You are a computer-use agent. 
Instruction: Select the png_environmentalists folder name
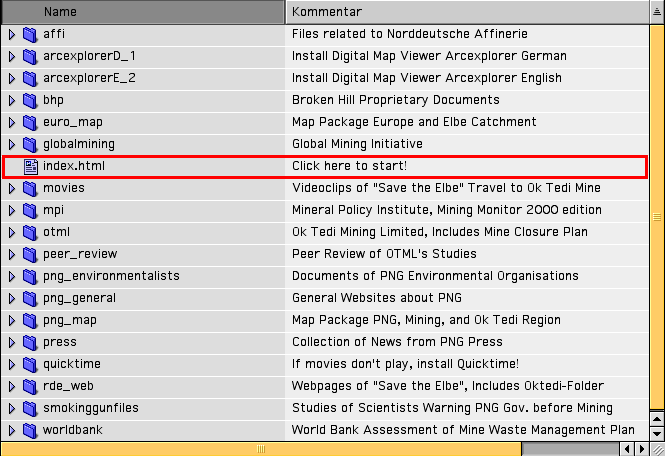(111, 277)
